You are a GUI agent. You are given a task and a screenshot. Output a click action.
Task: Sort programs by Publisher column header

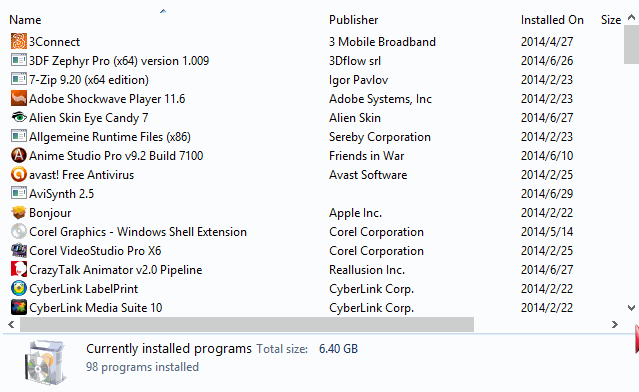coord(354,20)
